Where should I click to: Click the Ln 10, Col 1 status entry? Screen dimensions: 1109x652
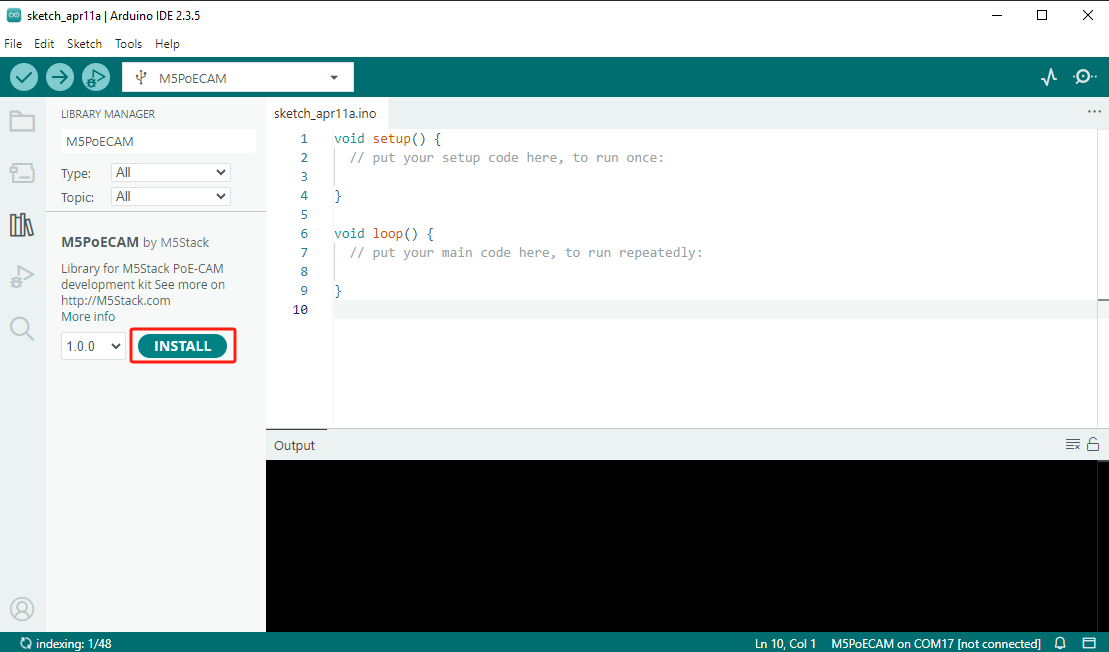(785, 644)
